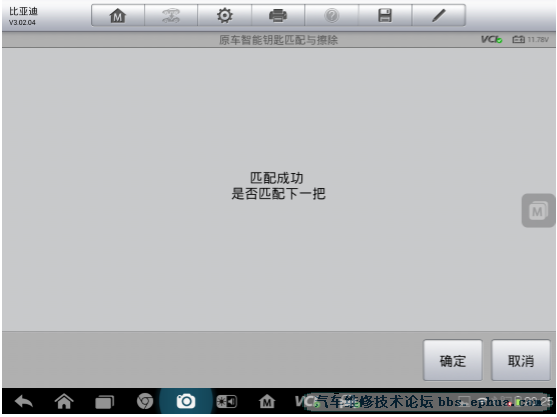Screen dimensions: 557x417
Task: Confirm matching the next key with 确定
Action: pyautogui.click(x=453, y=361)
